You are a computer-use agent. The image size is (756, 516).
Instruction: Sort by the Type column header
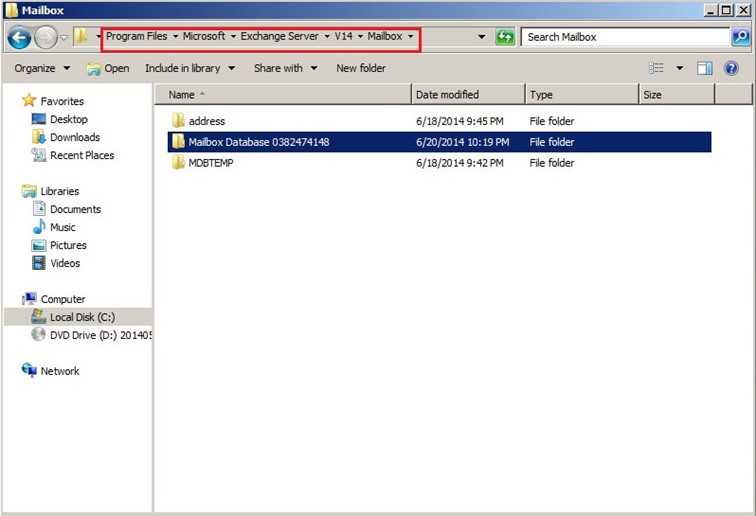point(582,95)
